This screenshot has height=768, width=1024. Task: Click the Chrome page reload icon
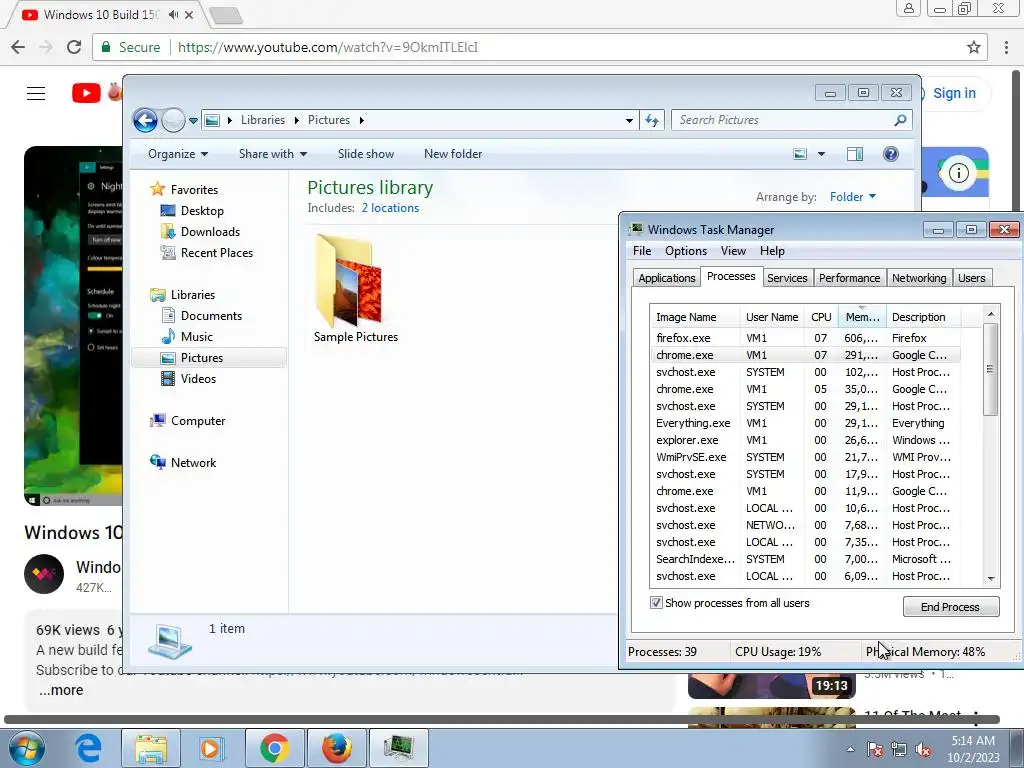coord(74,47)
